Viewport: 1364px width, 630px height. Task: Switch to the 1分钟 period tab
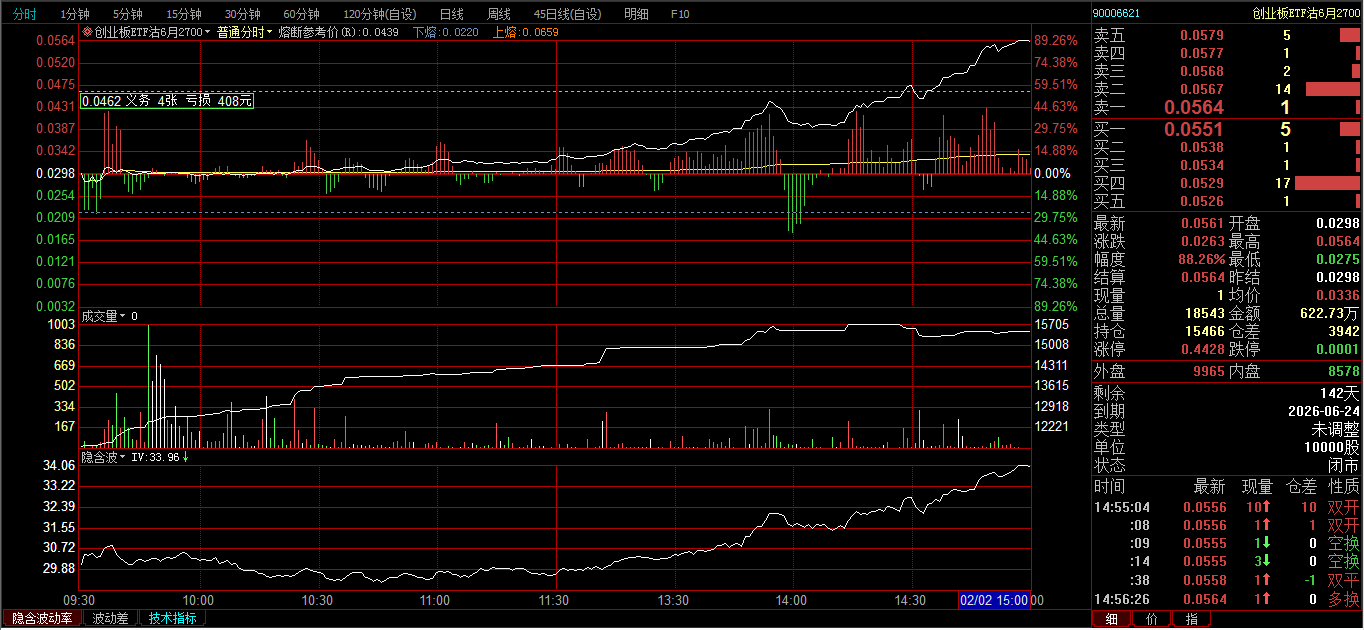point(75,14)
